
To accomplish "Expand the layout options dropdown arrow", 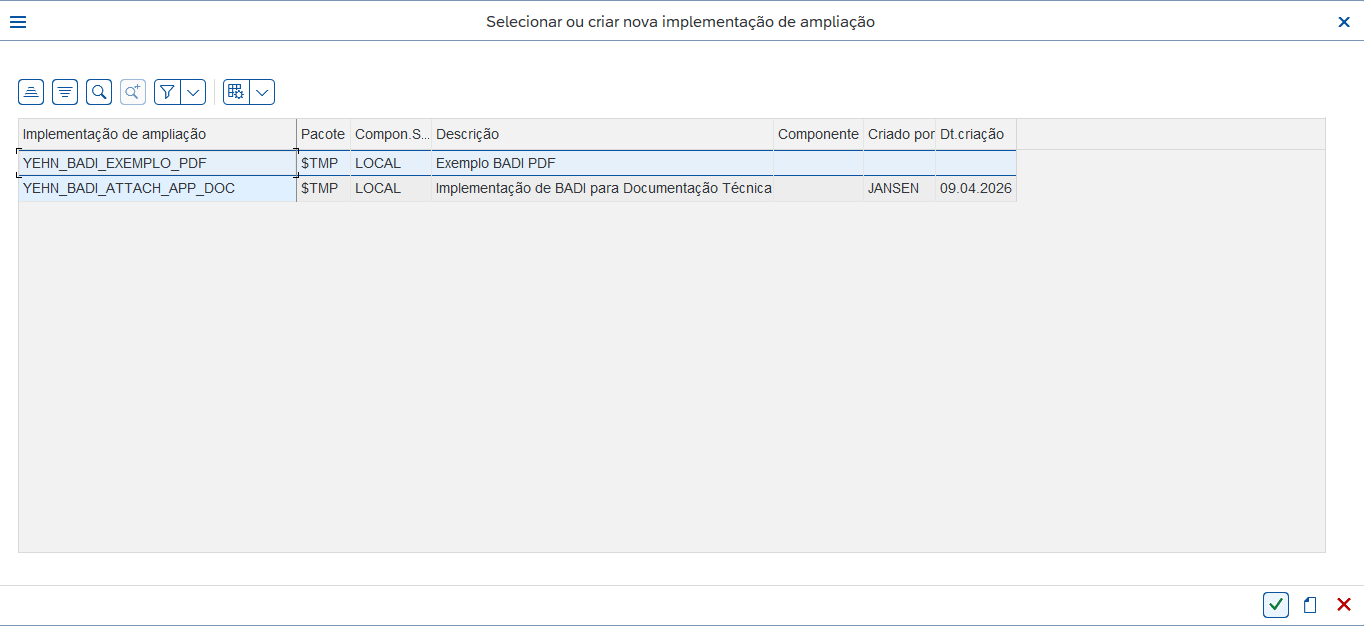I will pos(263,92).
